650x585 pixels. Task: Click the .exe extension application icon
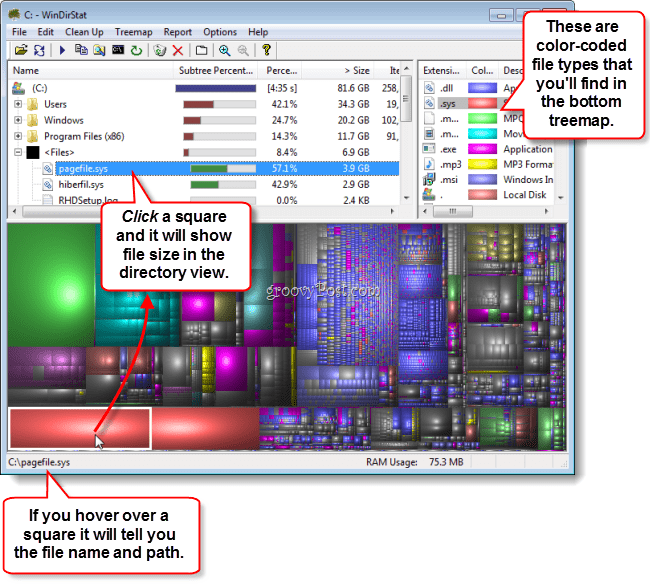click(x=429, y=148)
